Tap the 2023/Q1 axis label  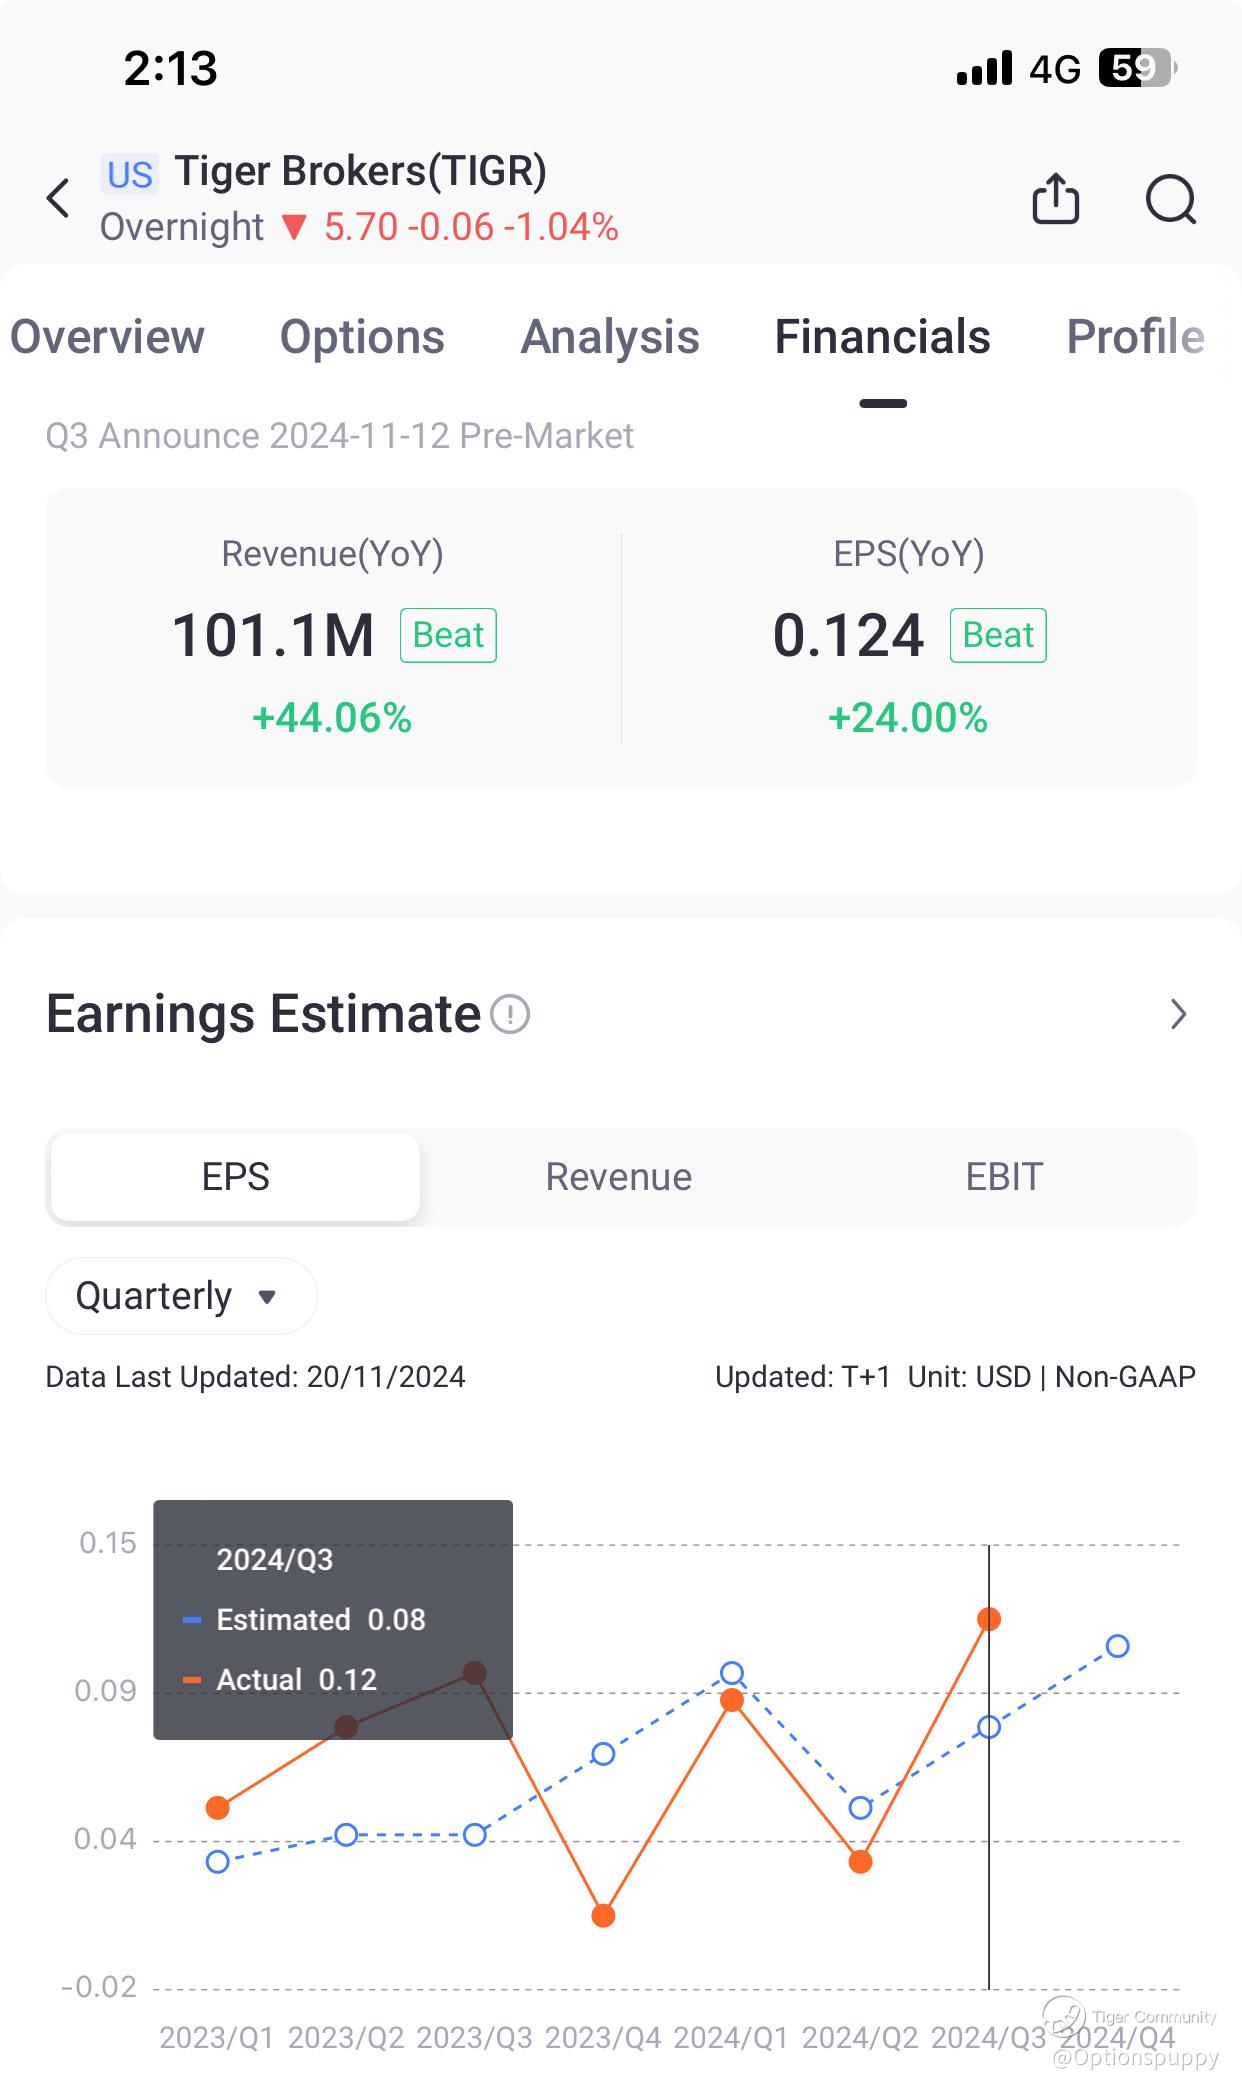pyautogui.click(x=217, y=2038)
